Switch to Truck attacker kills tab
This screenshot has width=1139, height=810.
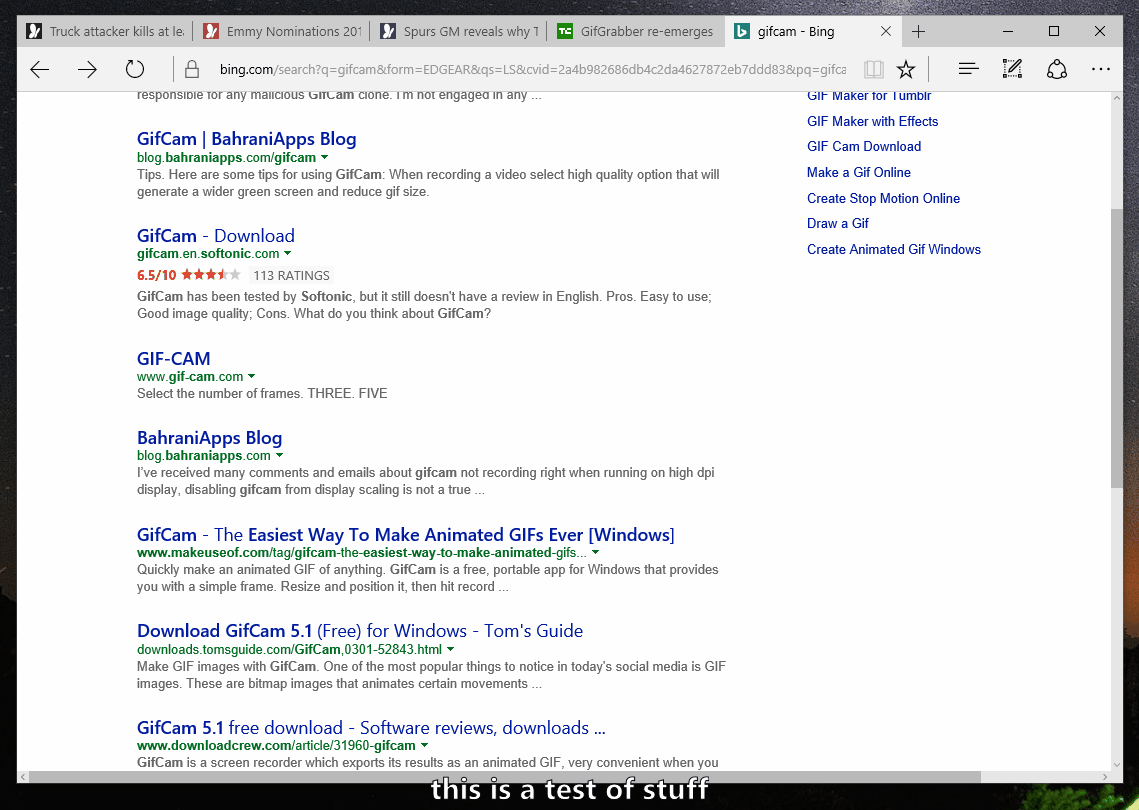point(105,31)
